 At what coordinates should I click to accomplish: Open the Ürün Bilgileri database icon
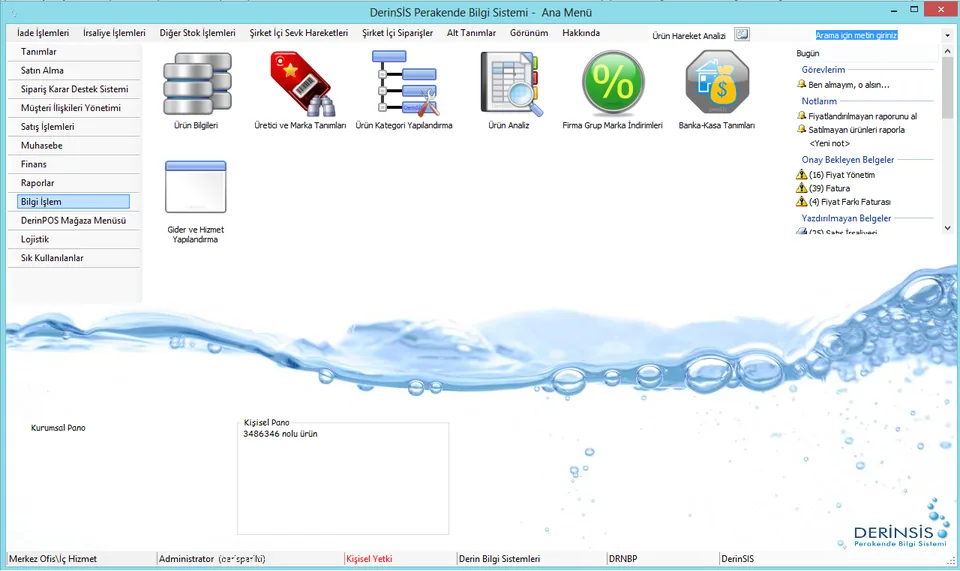(x=197, y=84)
